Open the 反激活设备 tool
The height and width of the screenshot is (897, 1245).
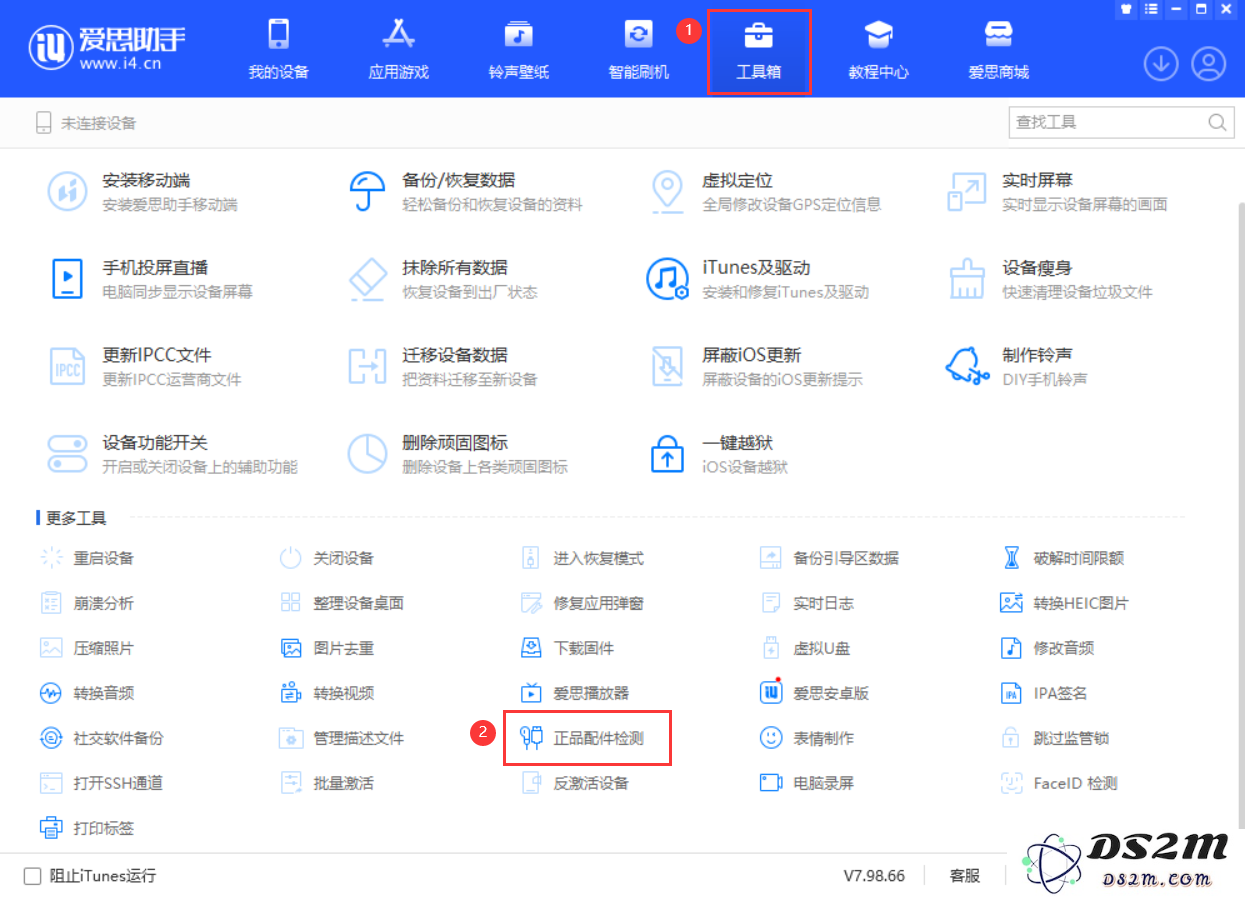coord(576,783)
